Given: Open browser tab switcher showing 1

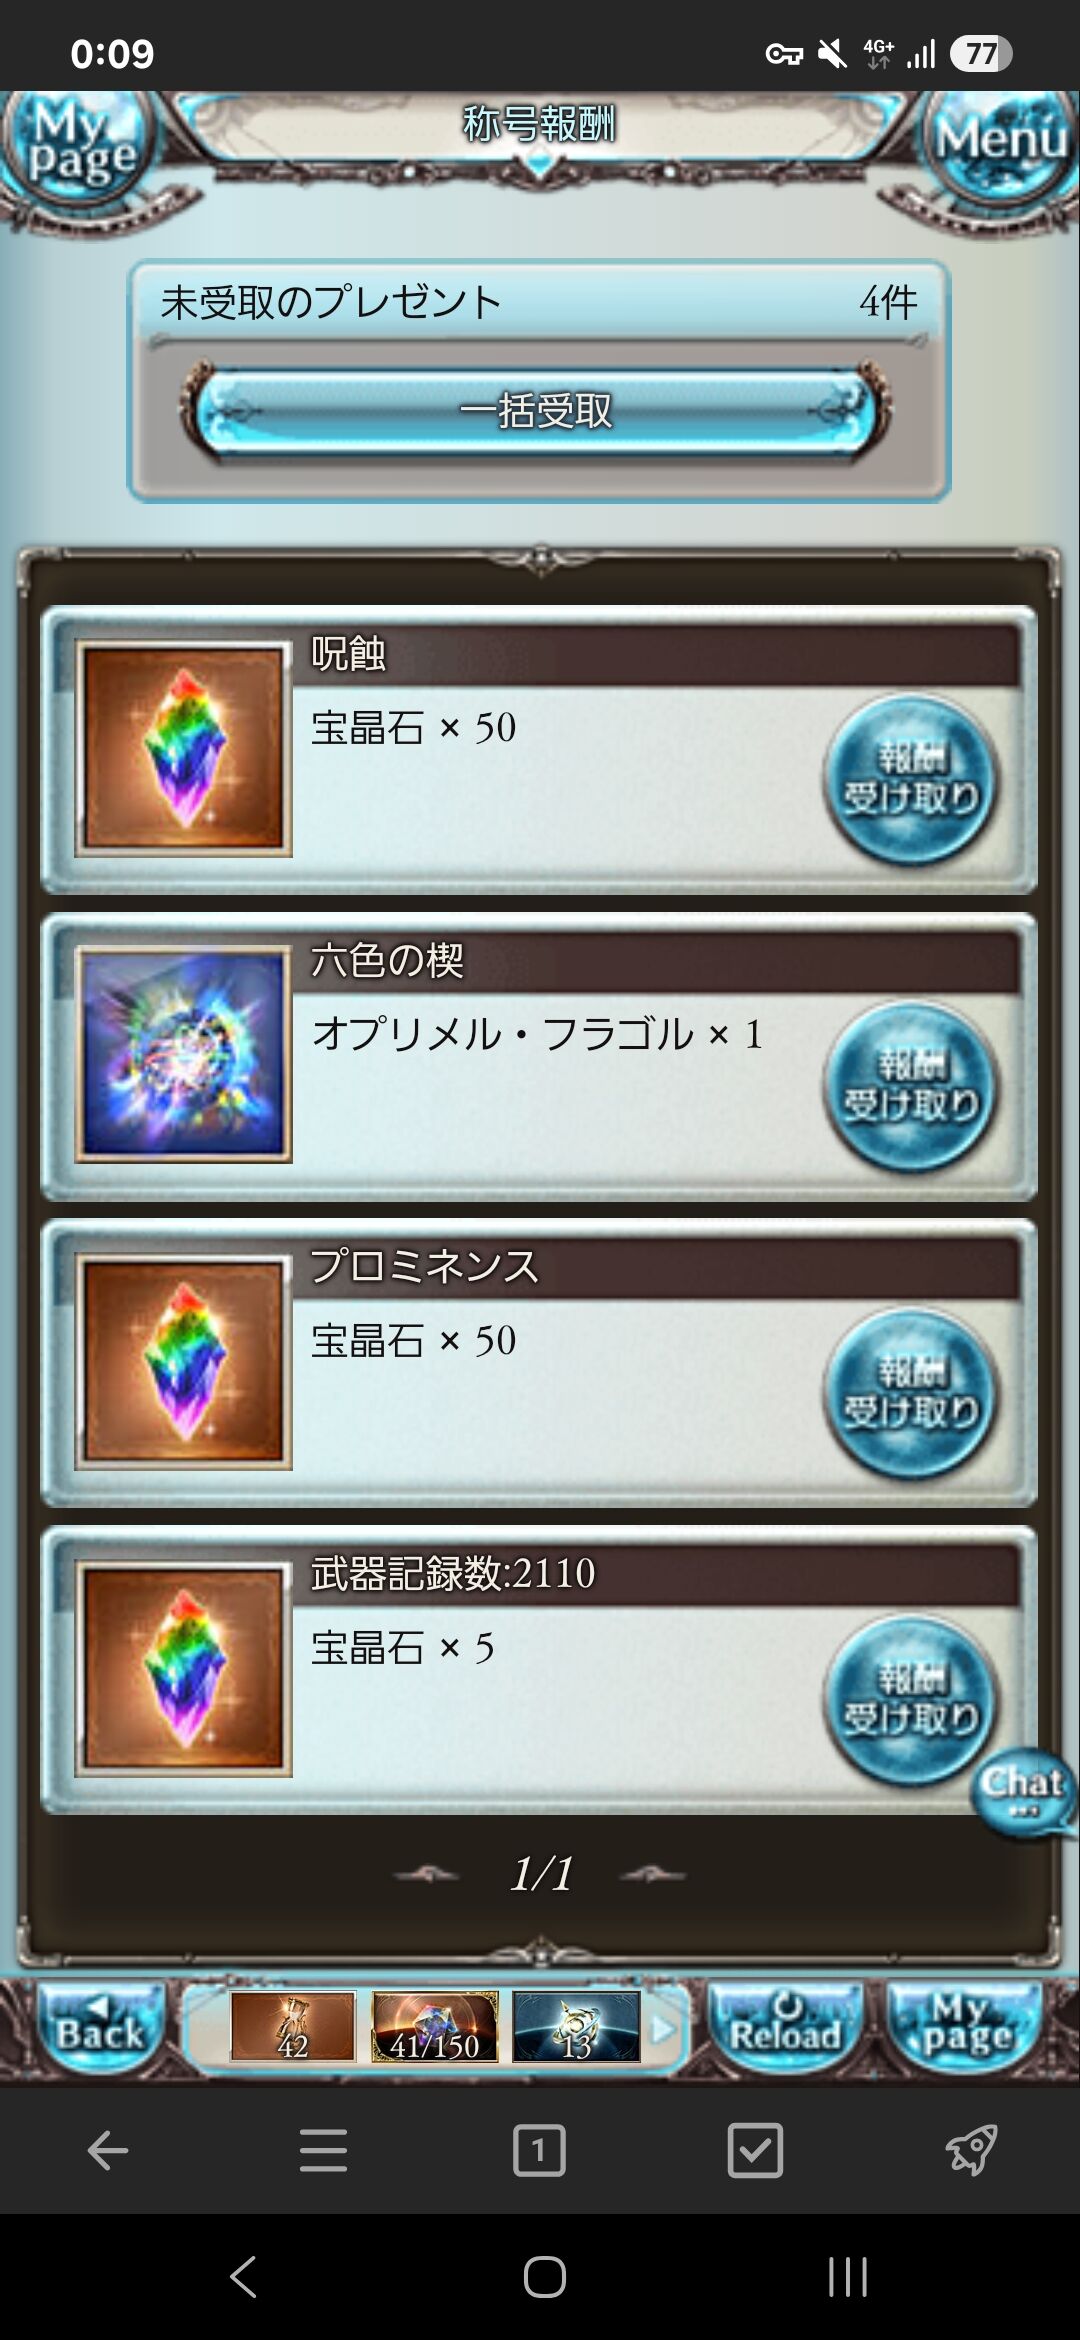Looking at the screenshot, I should coord(539,2150).
